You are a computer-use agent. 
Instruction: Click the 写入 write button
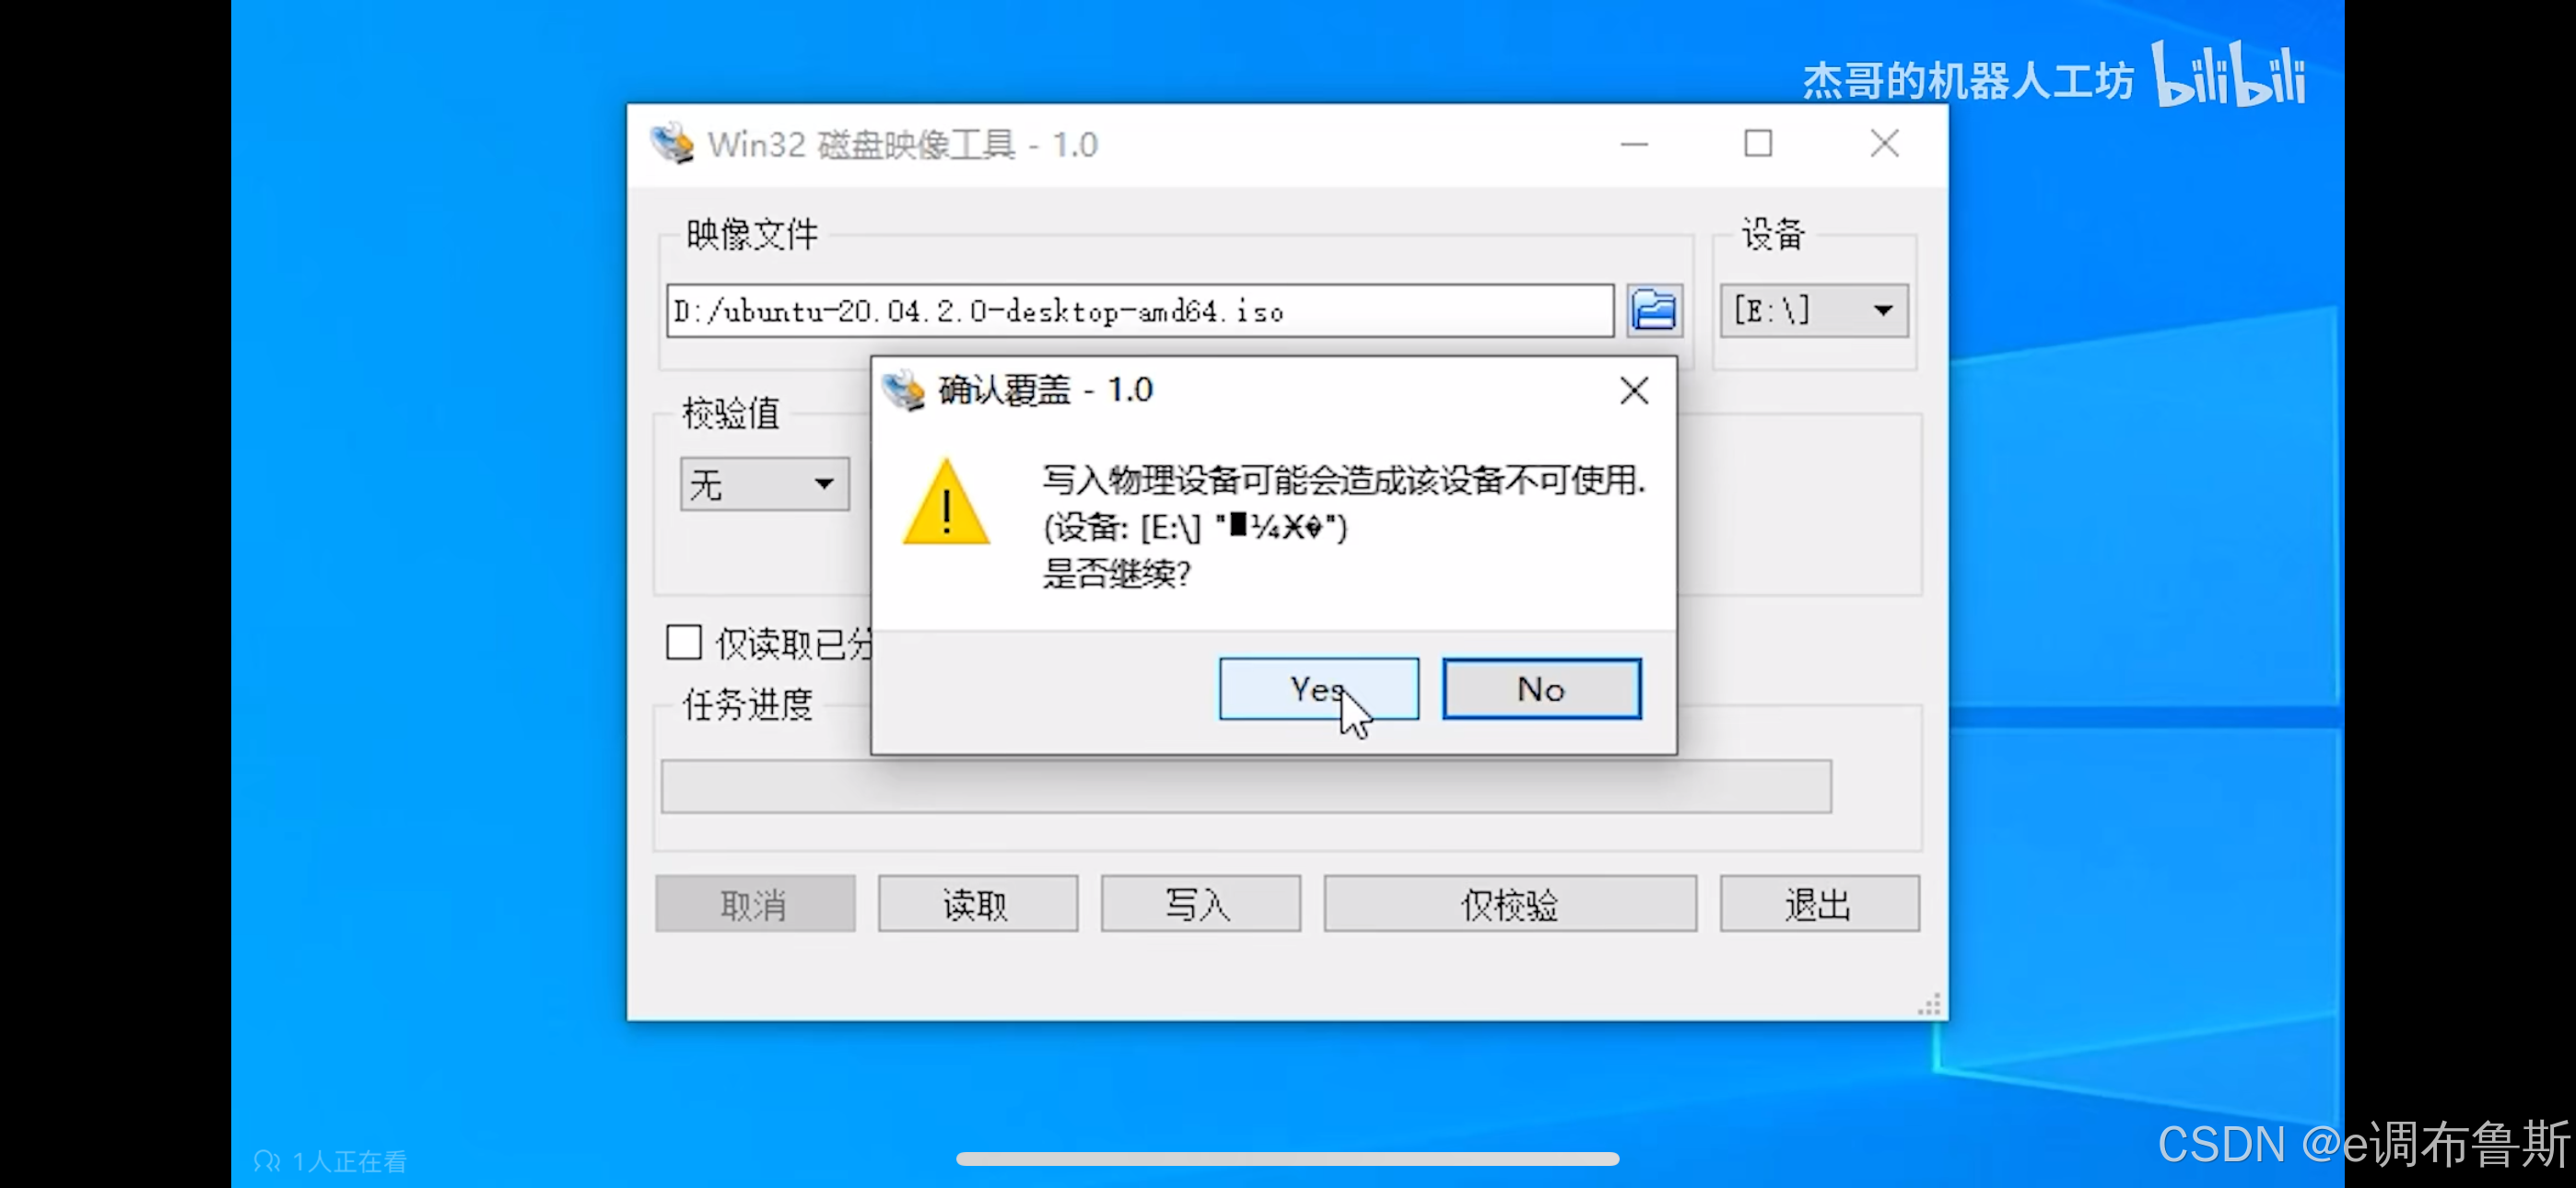[1200, 904]
